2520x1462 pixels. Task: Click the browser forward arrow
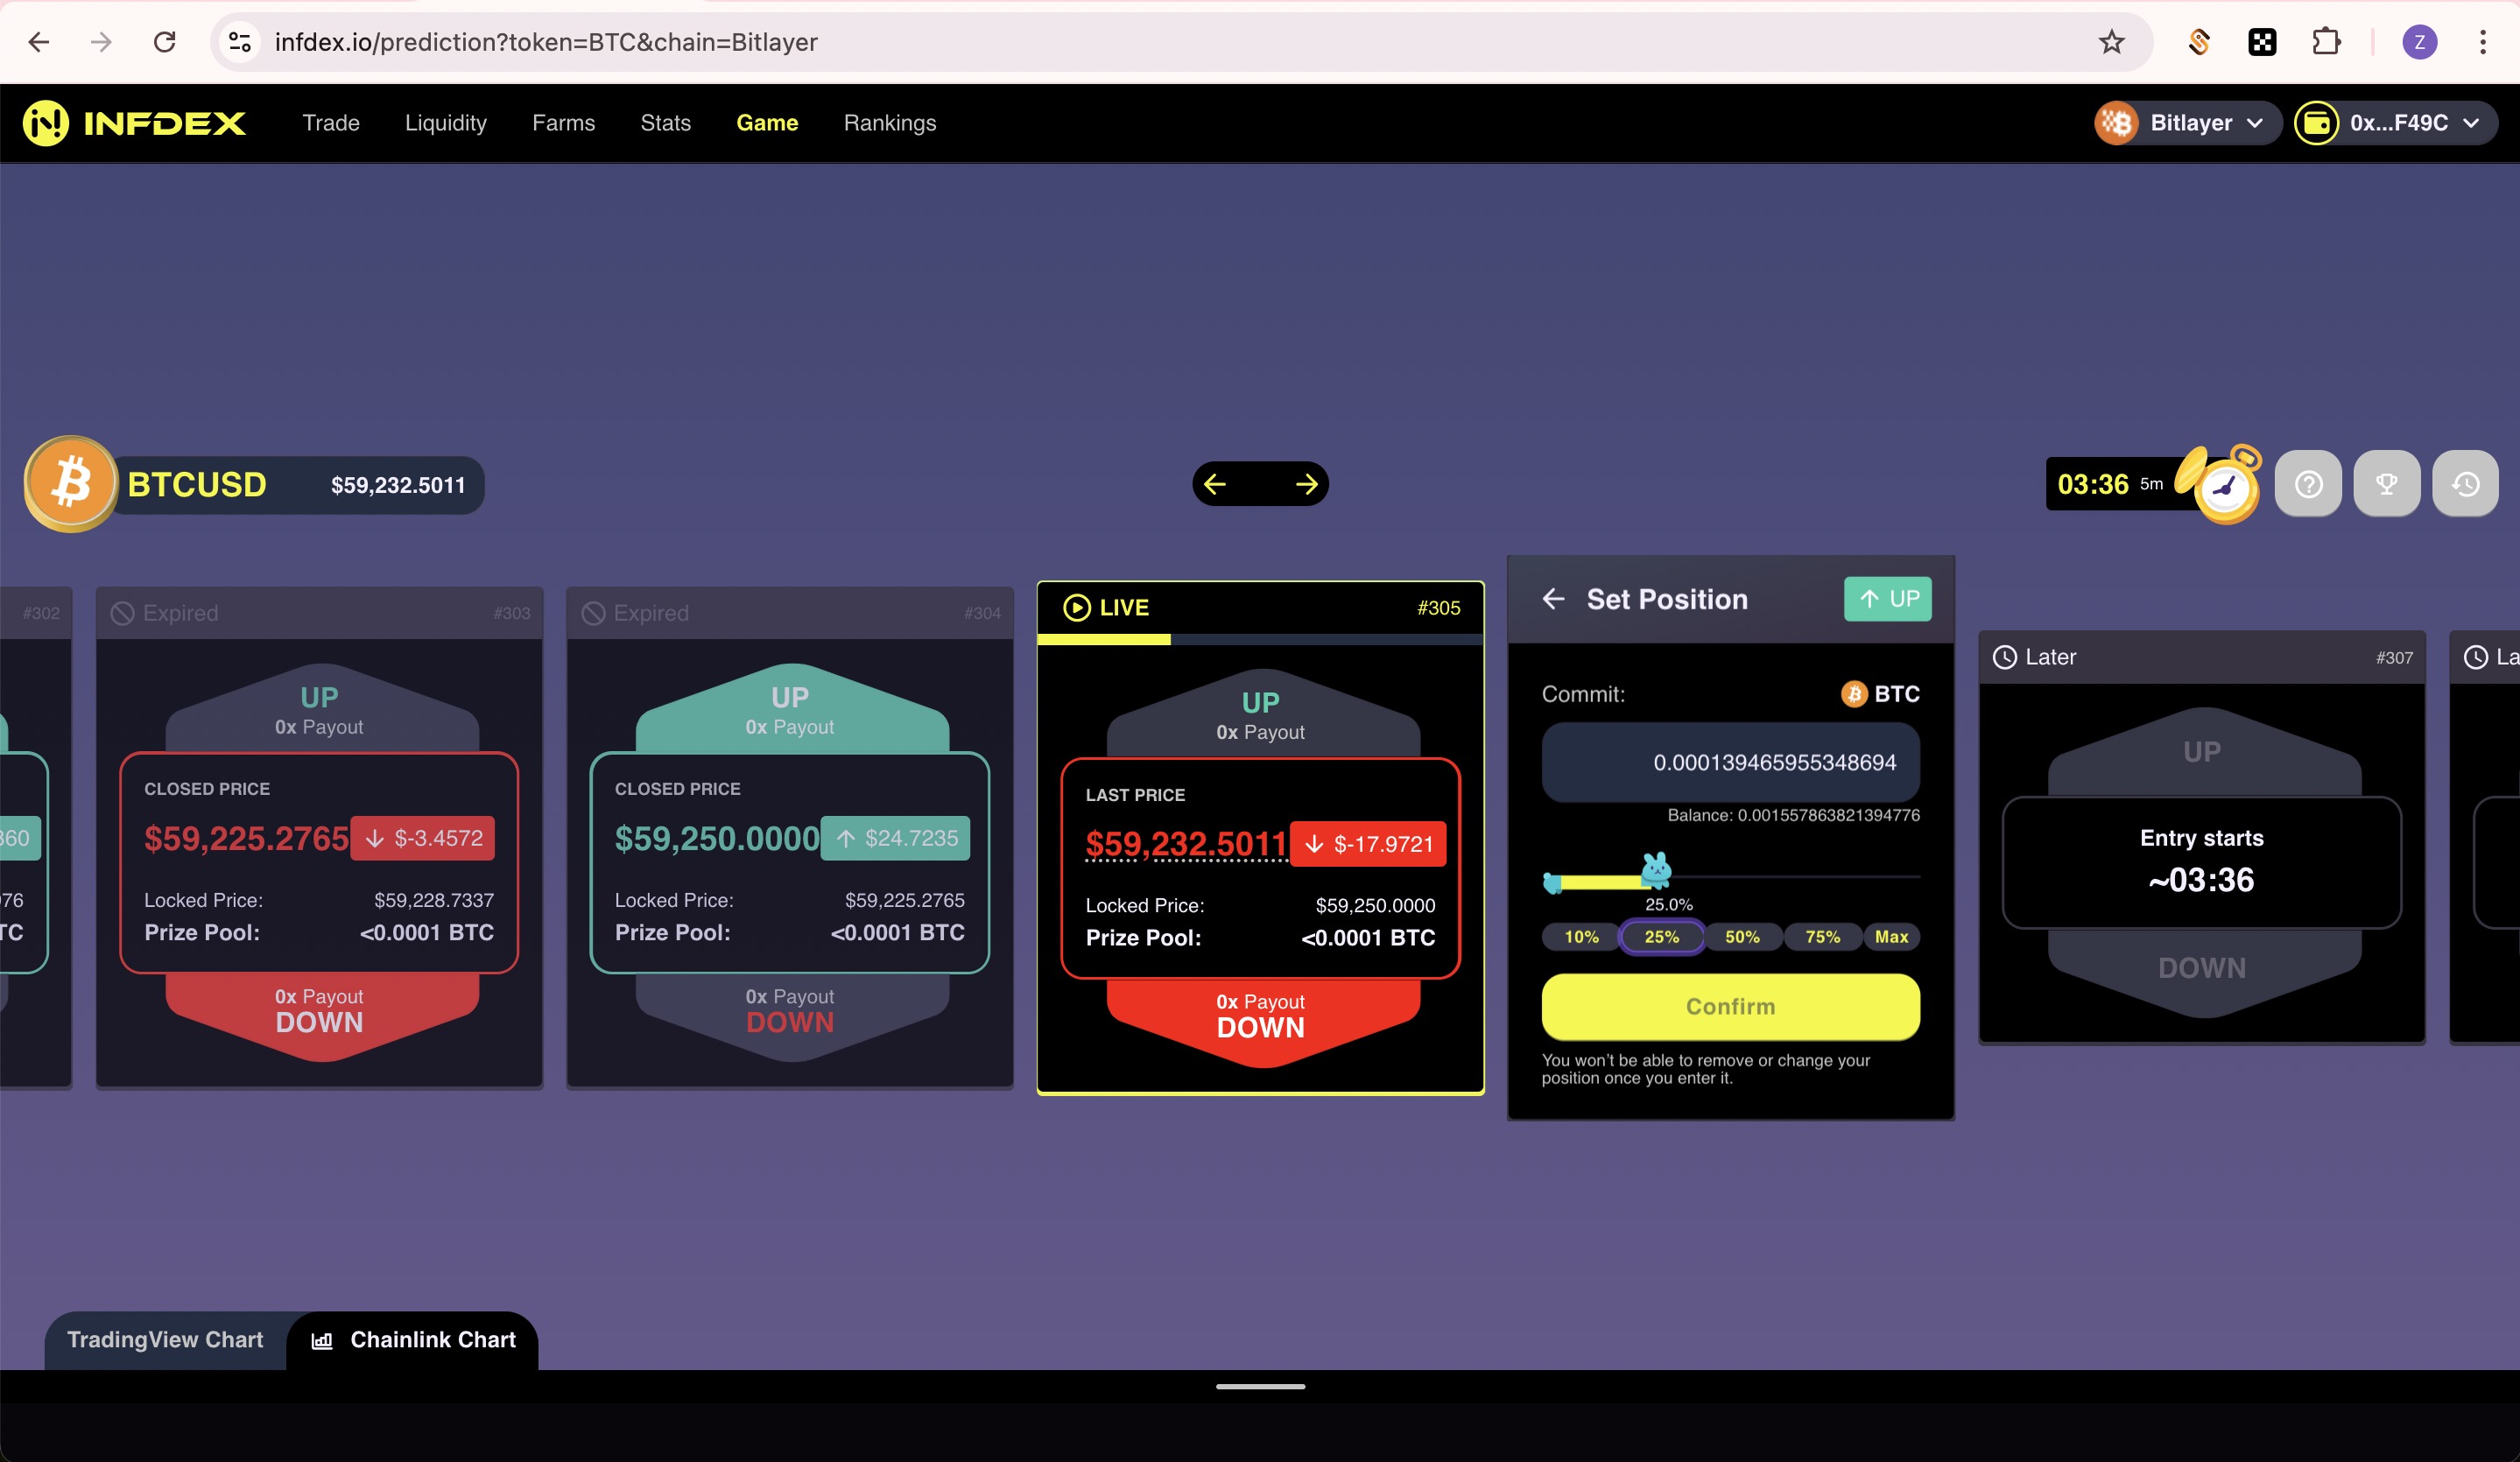click(x=101, y=42)
